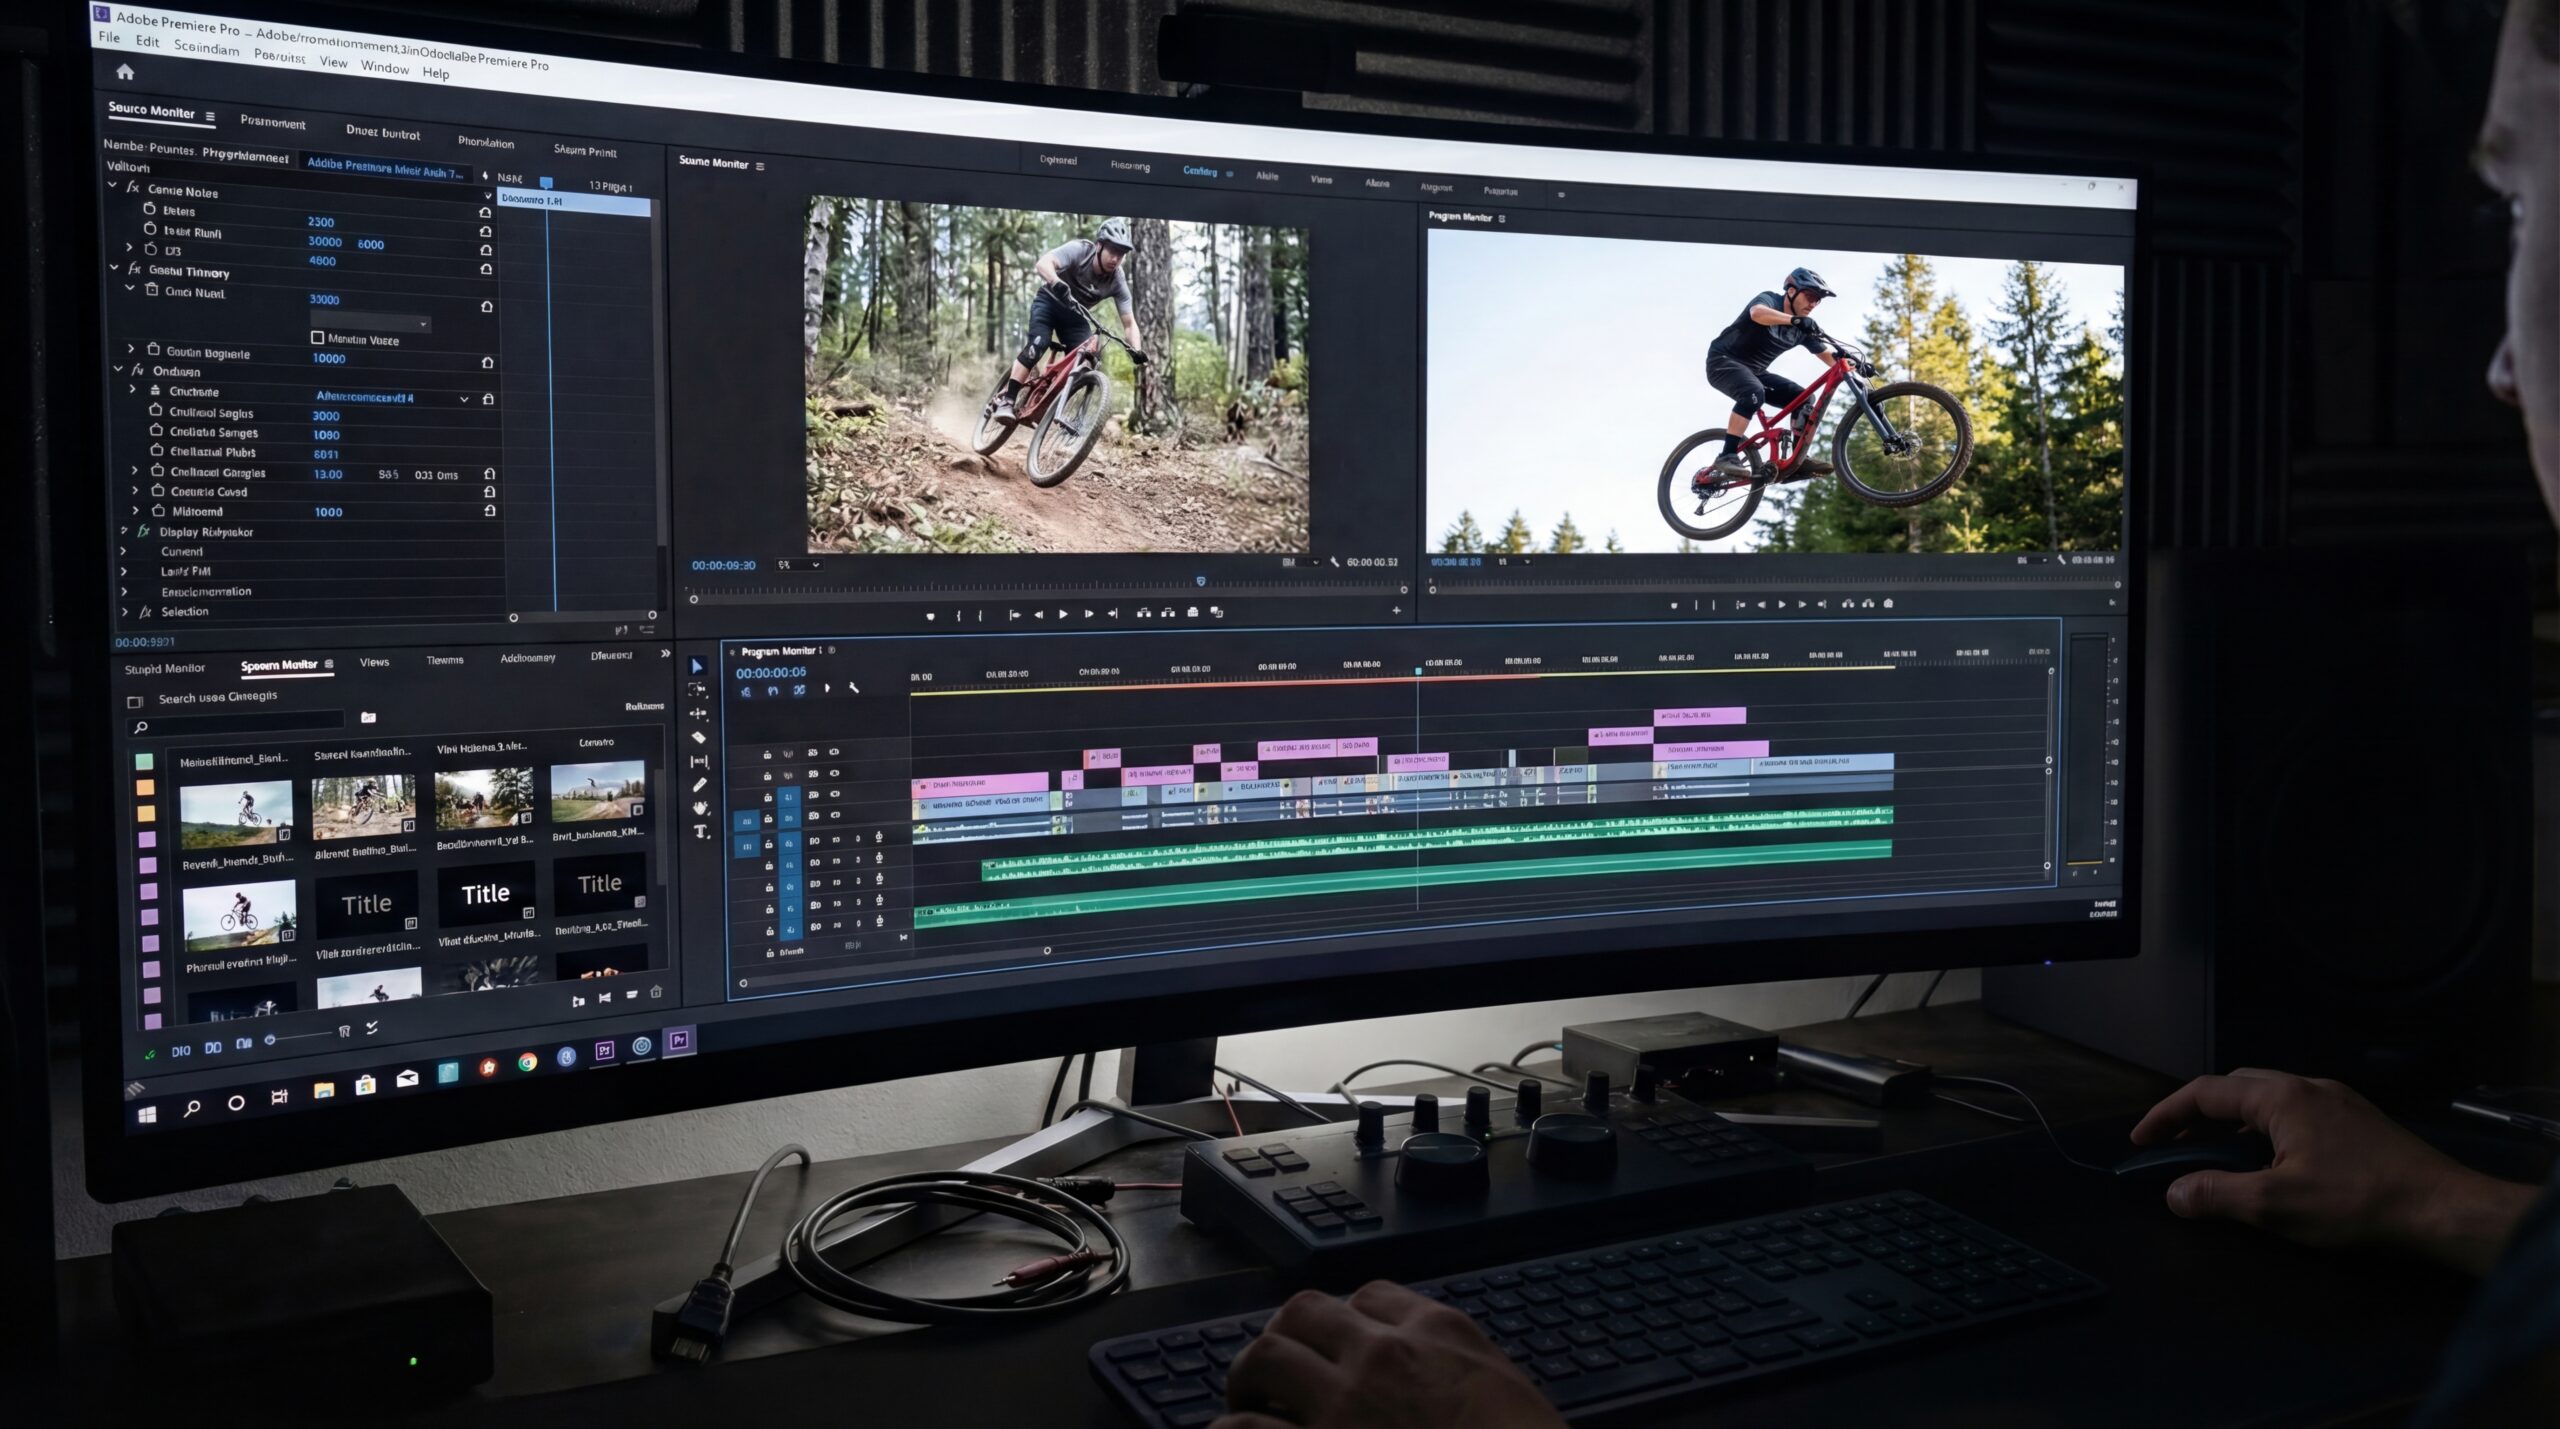Expand the Cnoilacel Gargles property
The height and width of the screenshot is (1429, 2560).
point(135,470)
